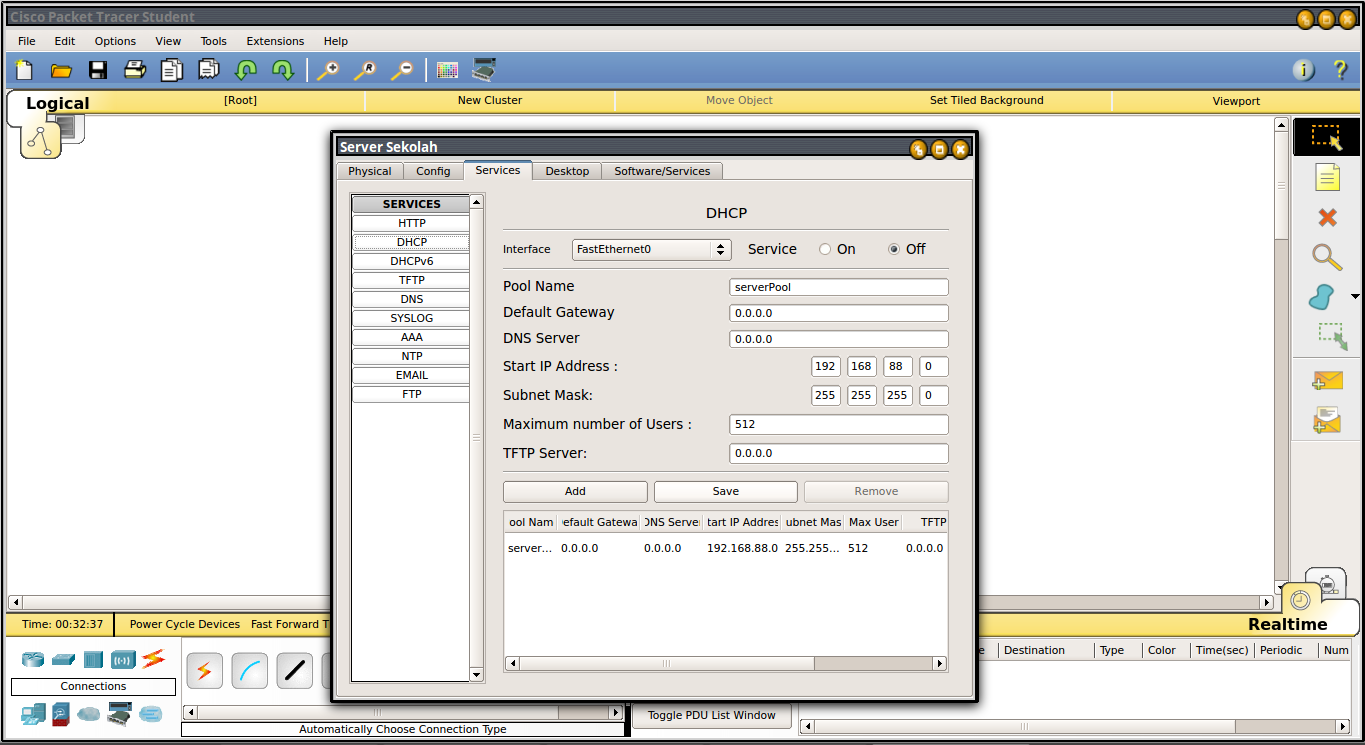Click the Copy icon in toolbar
The width and height of the screenshot is (1365, 745).
[172, 70]
